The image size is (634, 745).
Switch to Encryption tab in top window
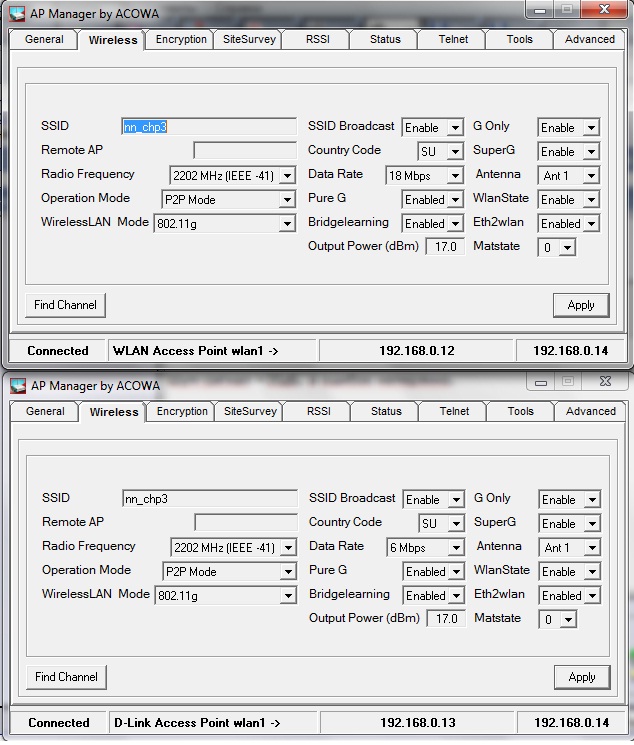pyautogui.click(x=181, y=39)
